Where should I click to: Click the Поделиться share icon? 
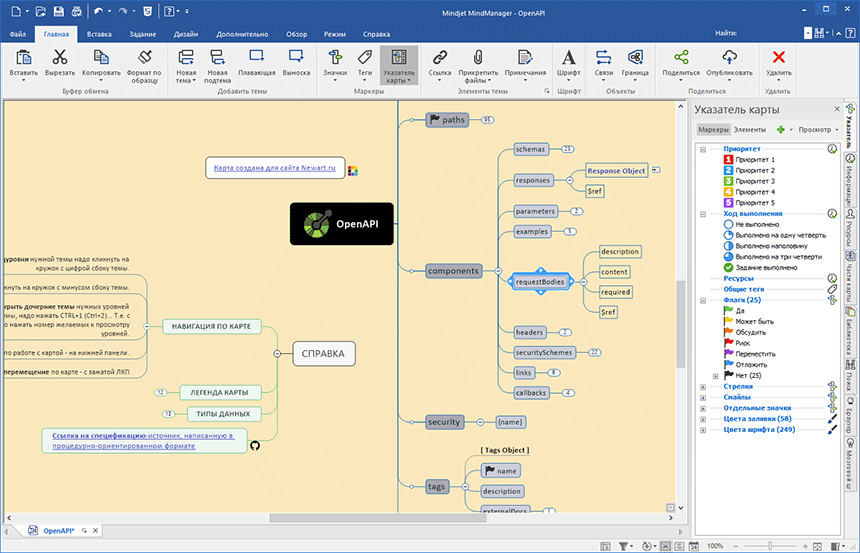coord(681,57)
